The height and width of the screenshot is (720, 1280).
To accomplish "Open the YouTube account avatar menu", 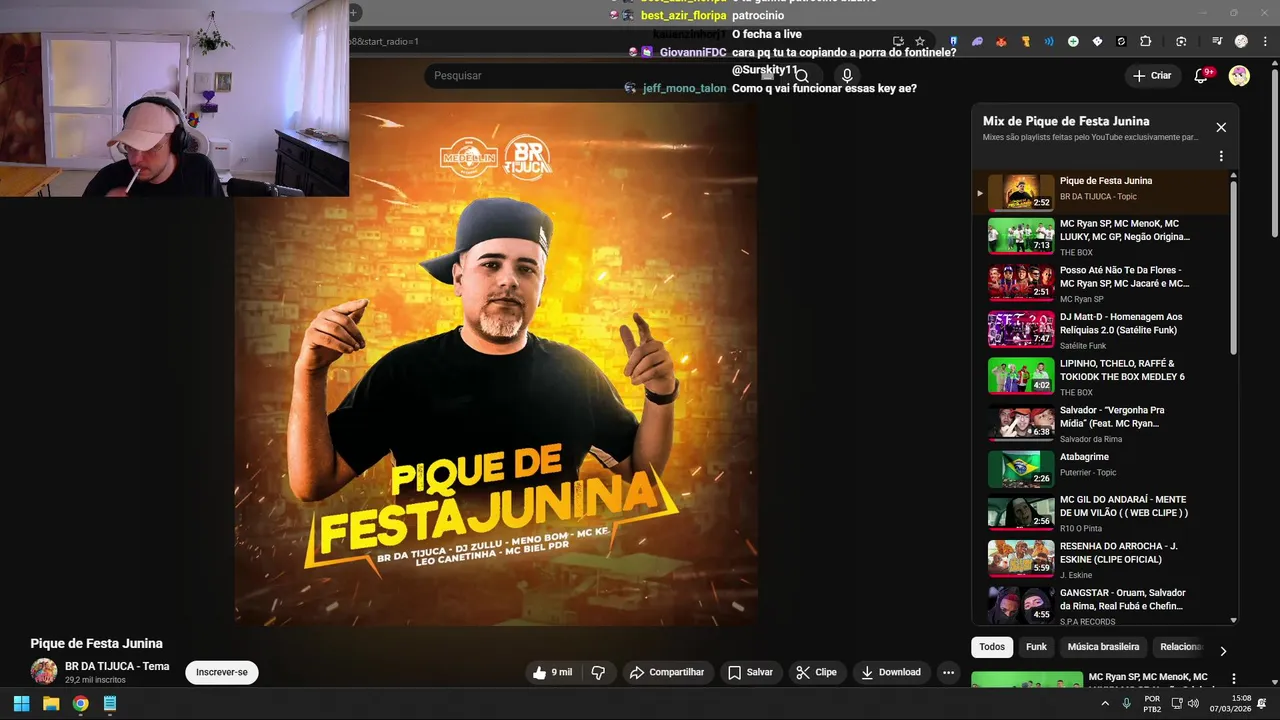I will 1239,76.
